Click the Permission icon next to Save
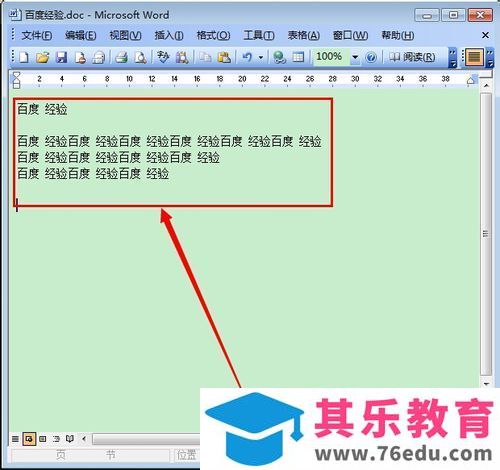Screen dimensions: 500x470 point(80,57)
